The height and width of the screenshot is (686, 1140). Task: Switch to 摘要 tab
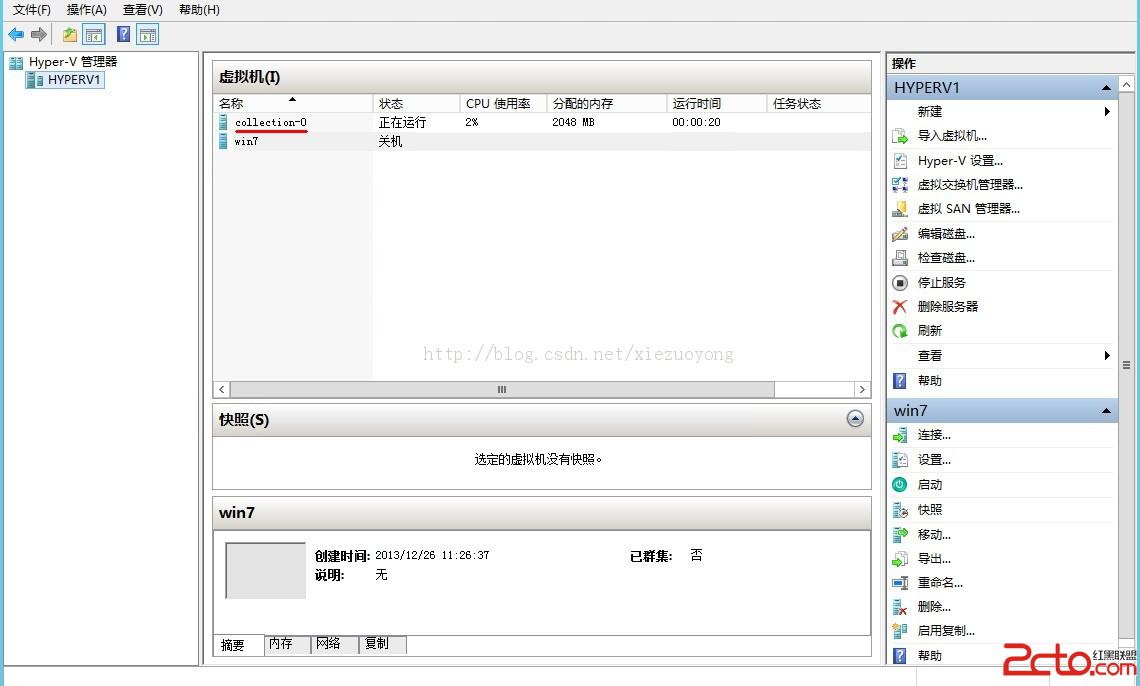pos(238,645)
